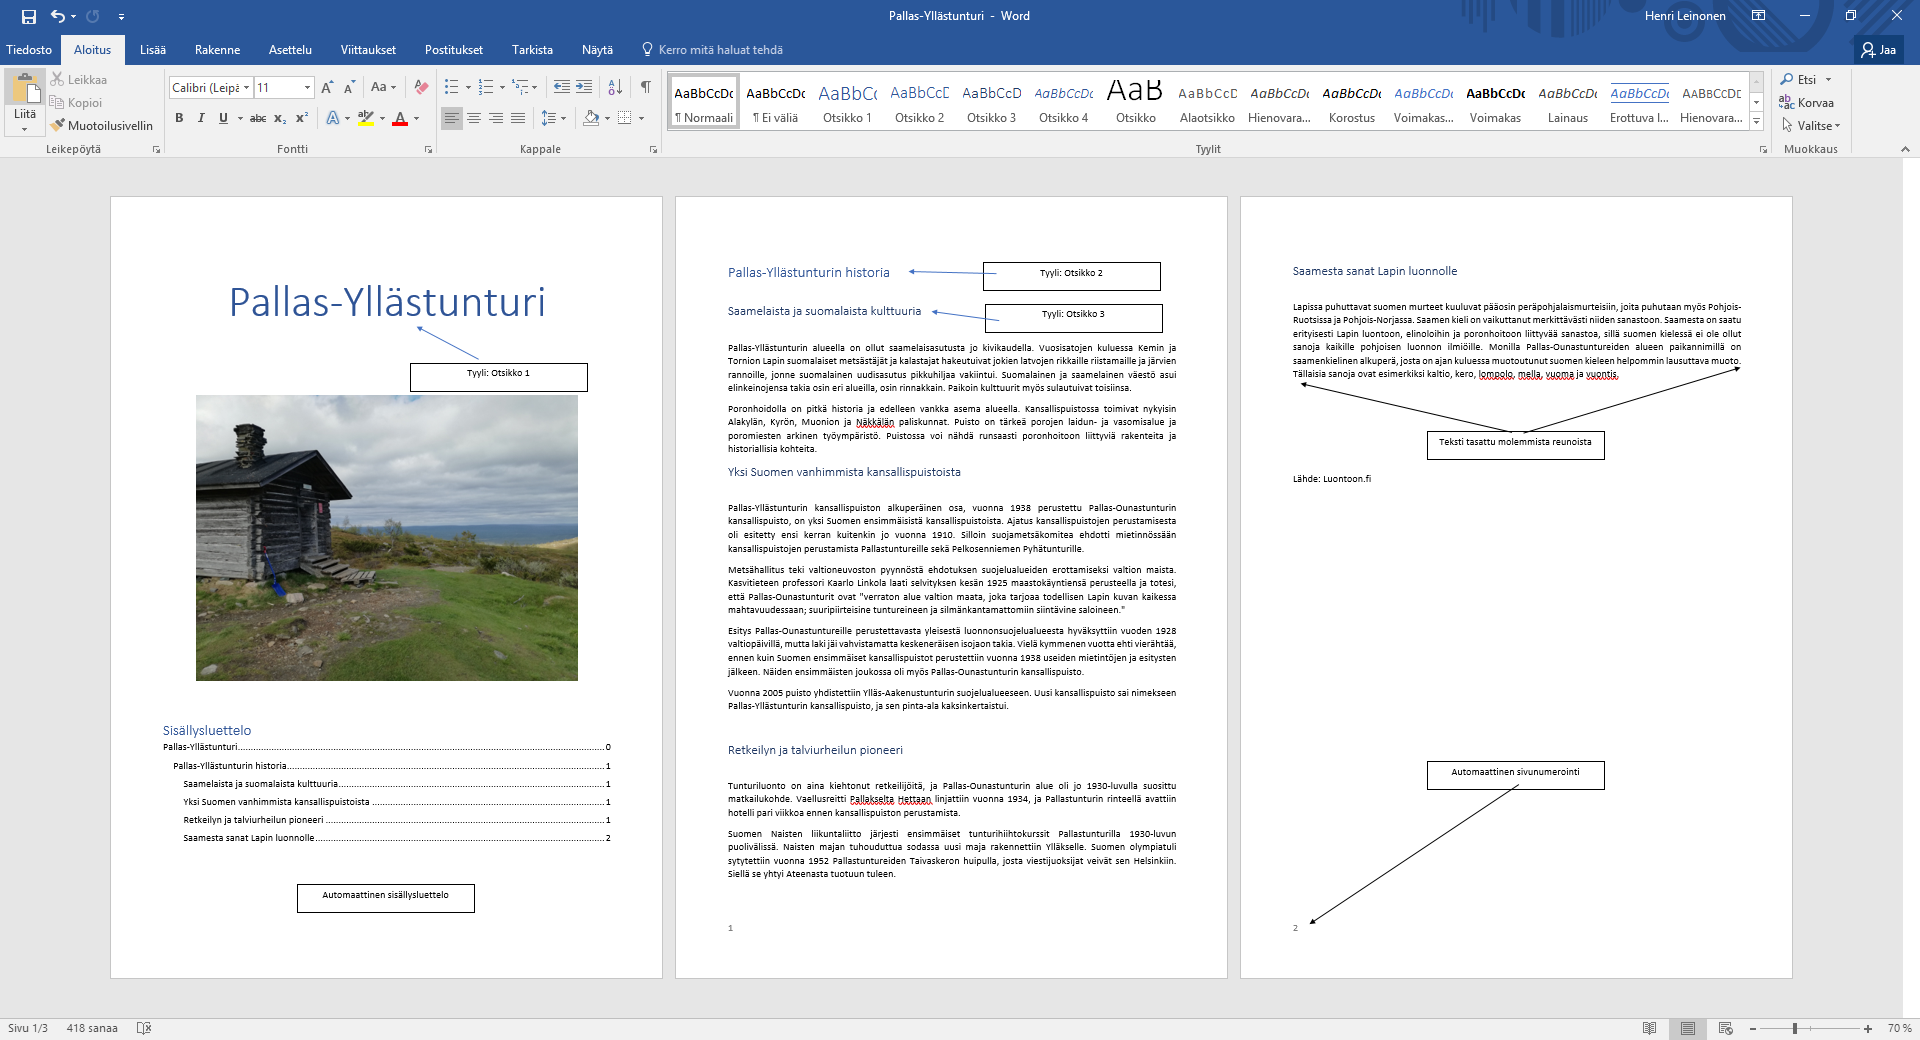Open the font name dropdown
Image resolution: width=1920 pixels, height=1040 pixels.
point(246,87)
